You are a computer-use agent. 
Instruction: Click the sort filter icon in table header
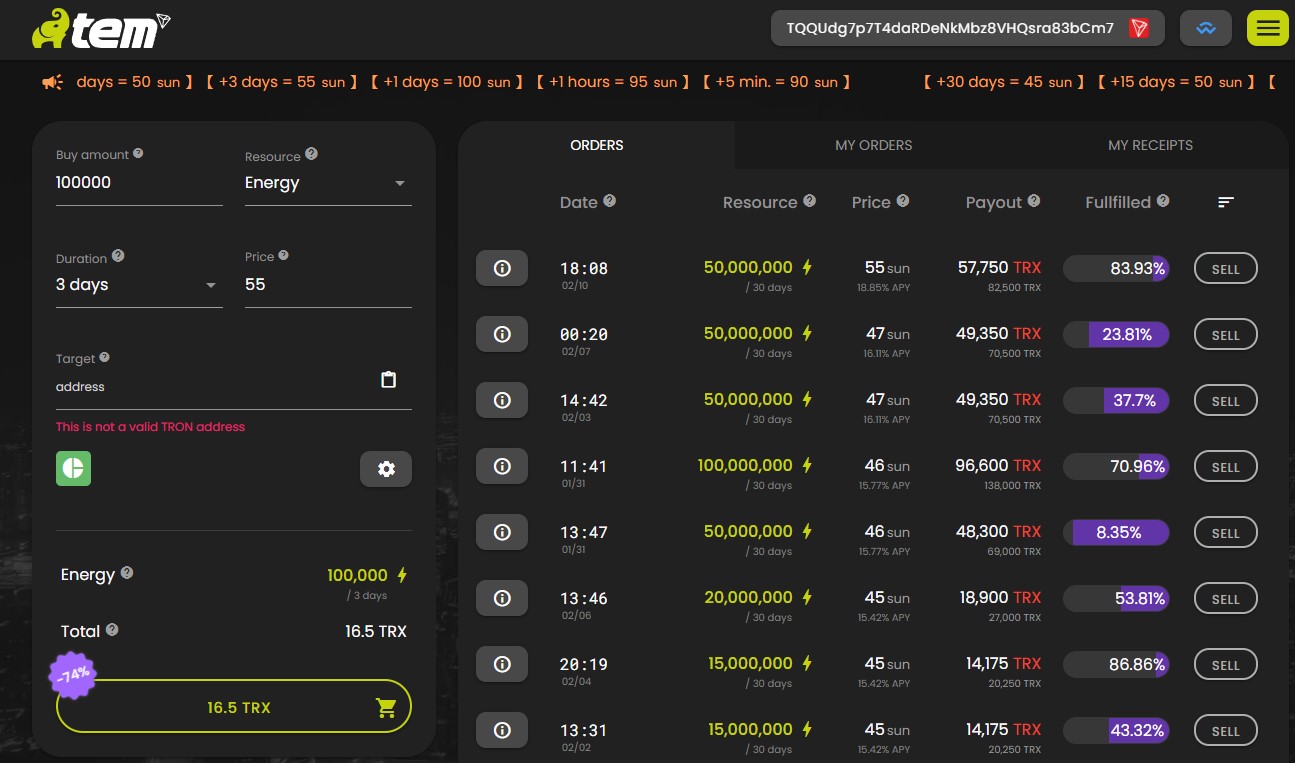pos(1226,202)
